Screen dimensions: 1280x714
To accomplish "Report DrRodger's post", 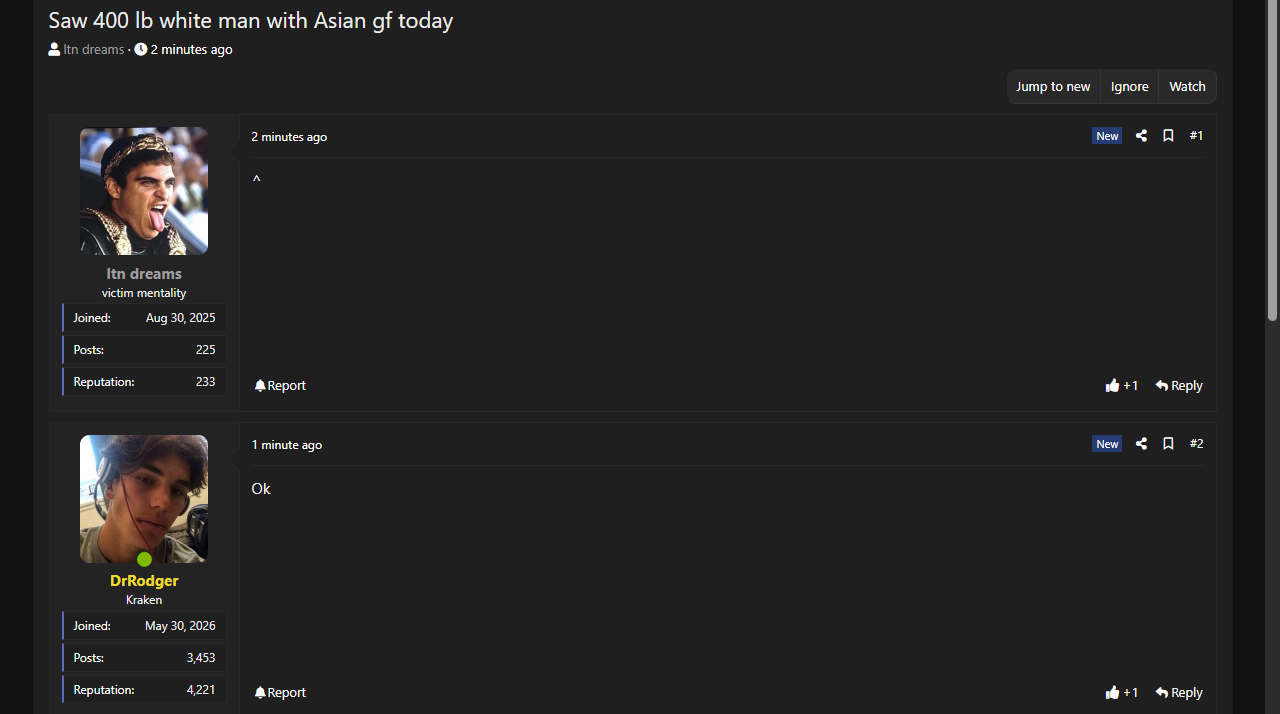I will point(280,693).
